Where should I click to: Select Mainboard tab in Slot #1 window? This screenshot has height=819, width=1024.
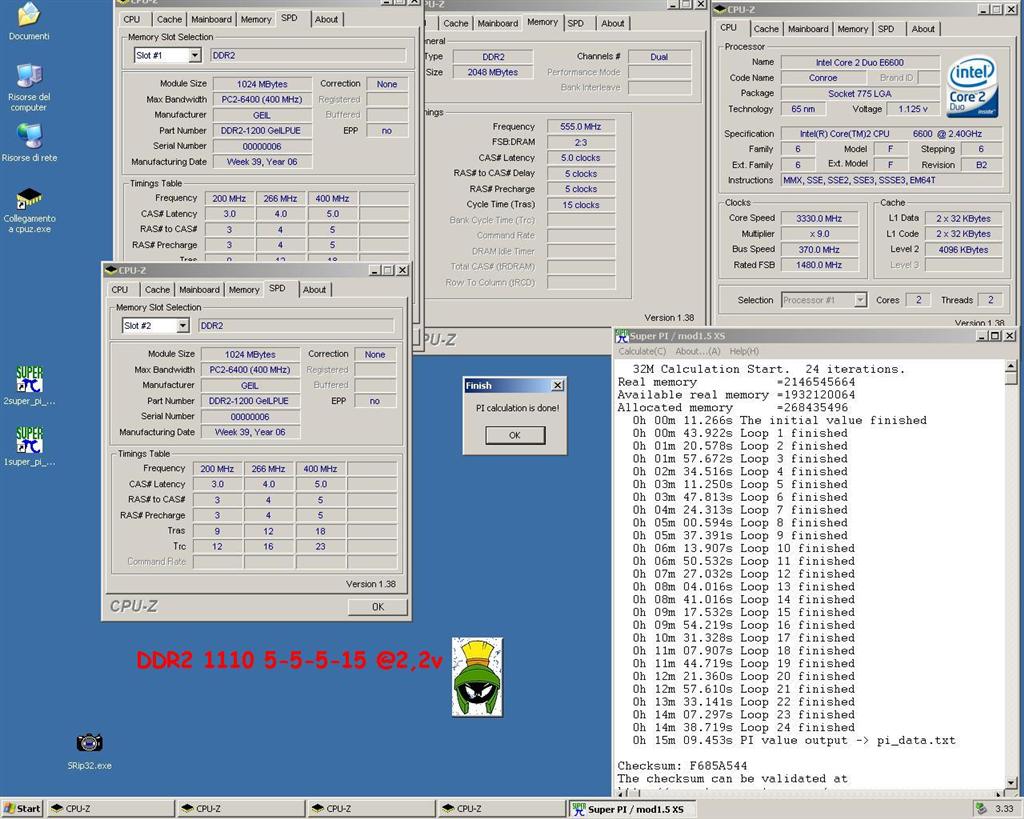click(x=211, y=20)
